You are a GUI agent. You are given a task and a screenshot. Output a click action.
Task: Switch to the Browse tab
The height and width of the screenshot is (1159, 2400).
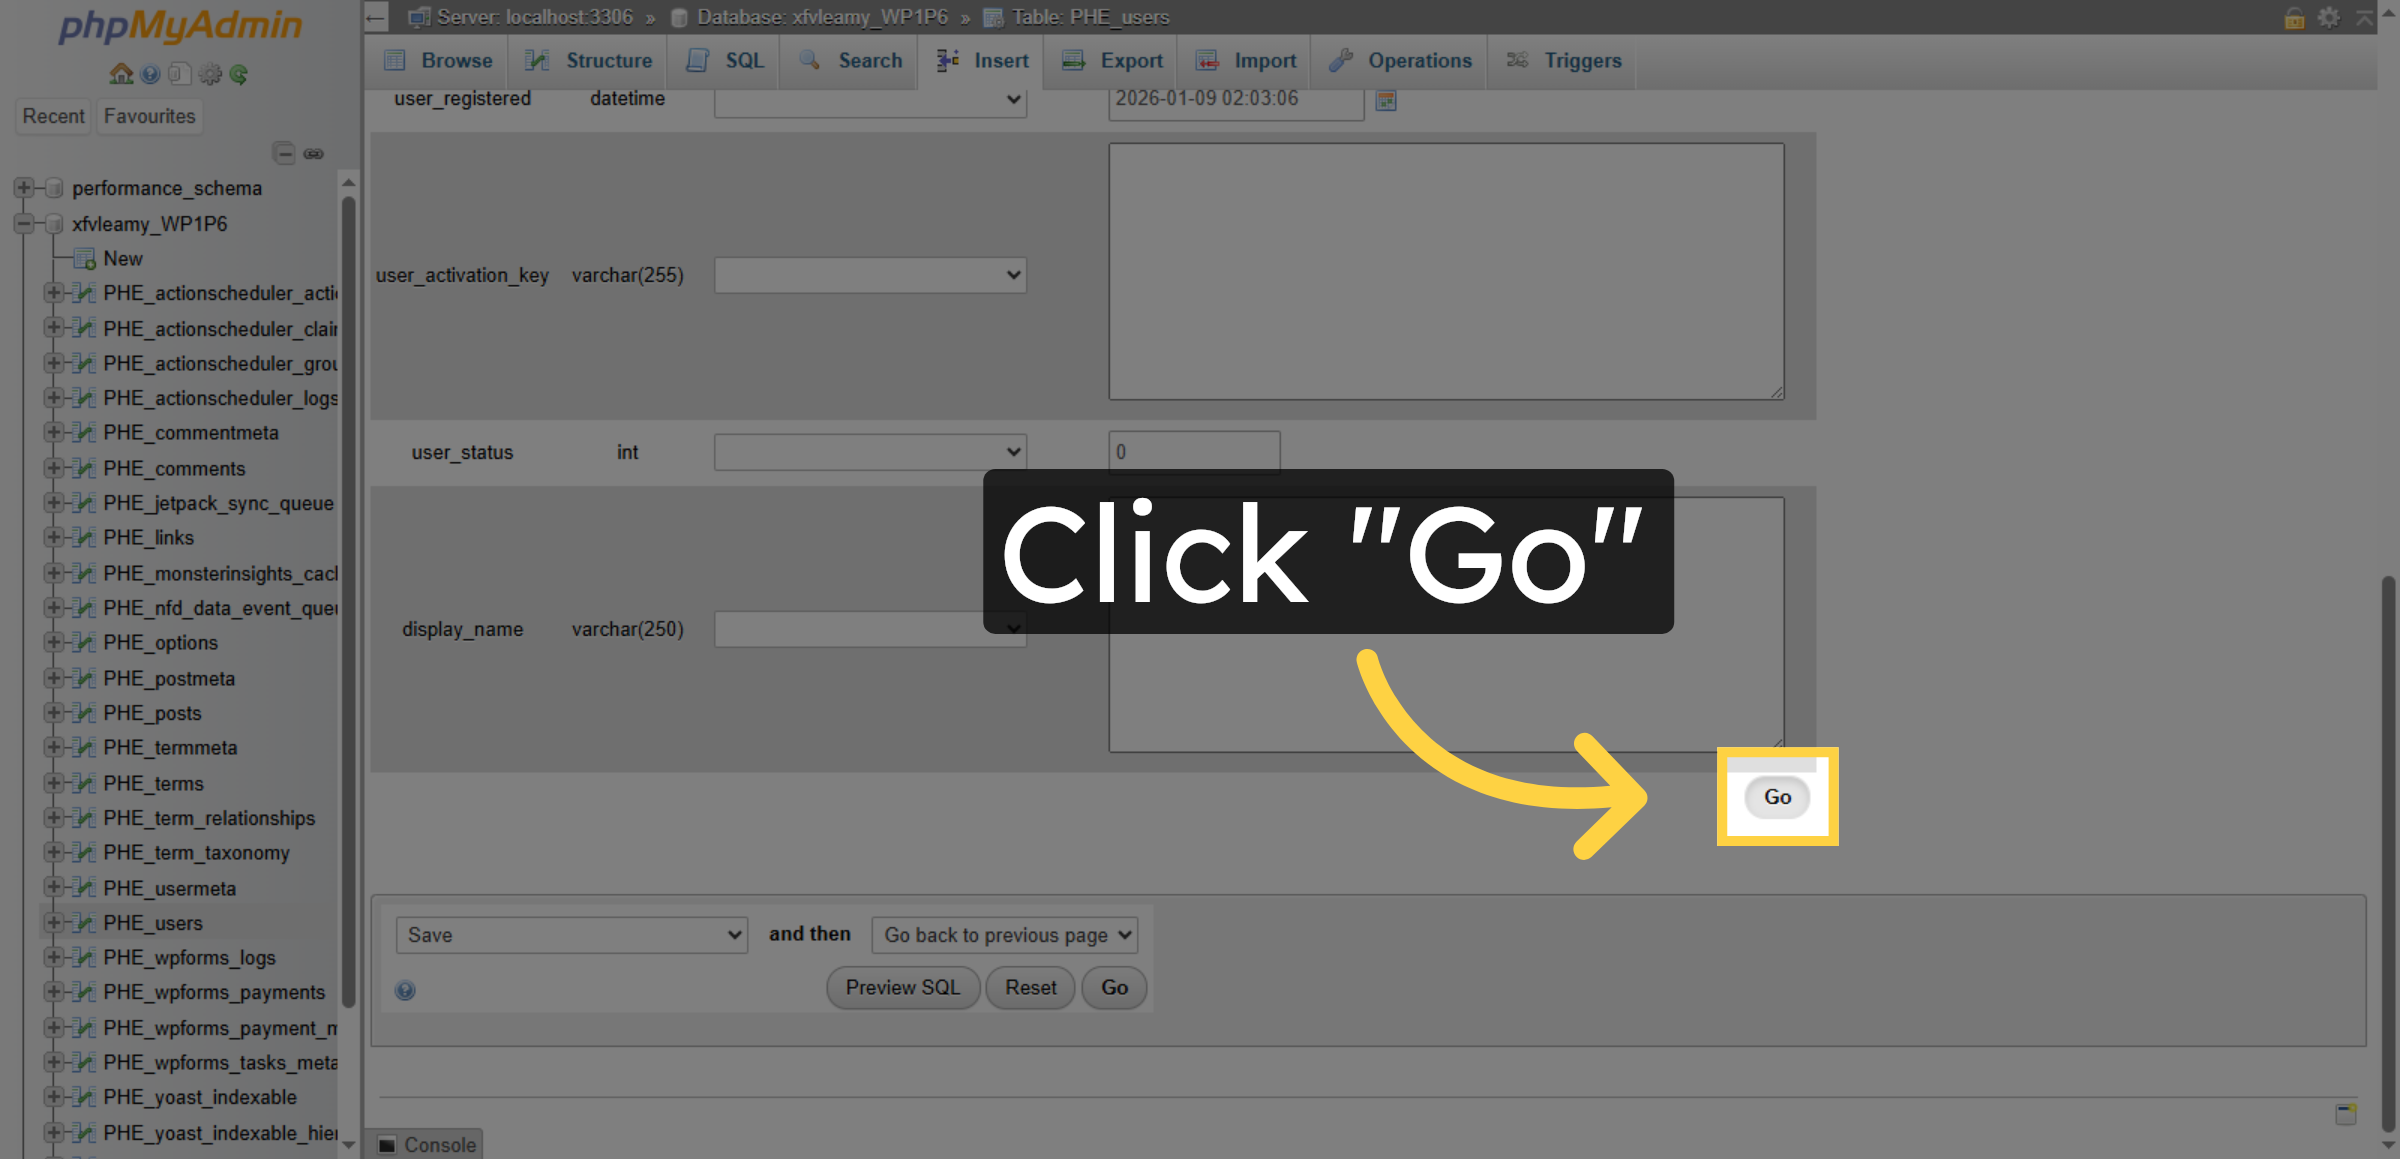438,60
